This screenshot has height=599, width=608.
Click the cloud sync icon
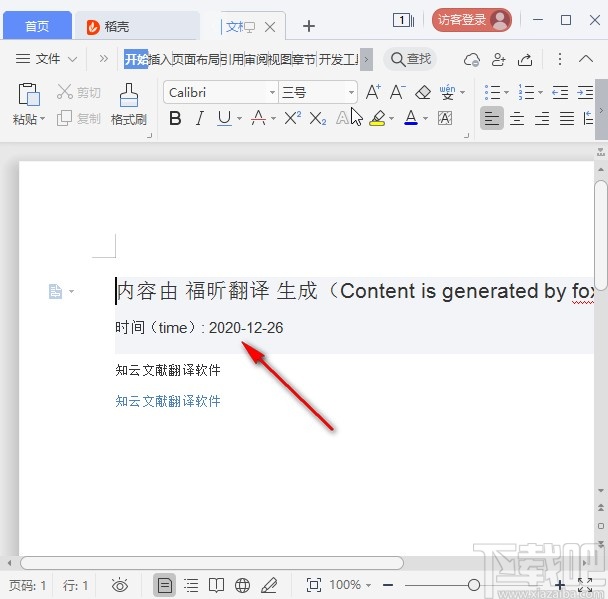(472, 59)
